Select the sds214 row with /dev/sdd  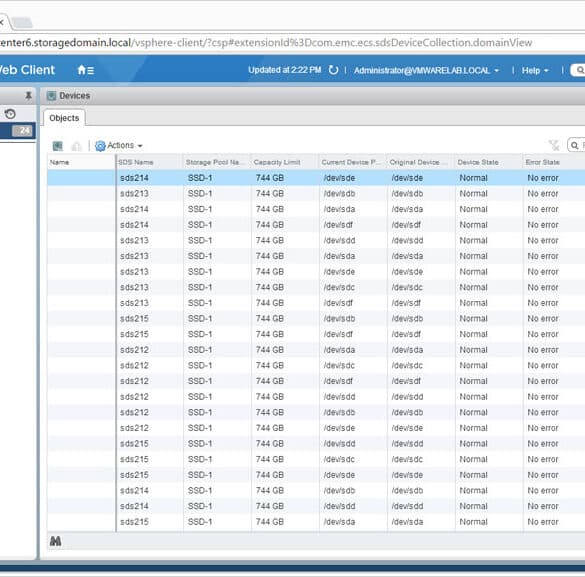(316, 507)
